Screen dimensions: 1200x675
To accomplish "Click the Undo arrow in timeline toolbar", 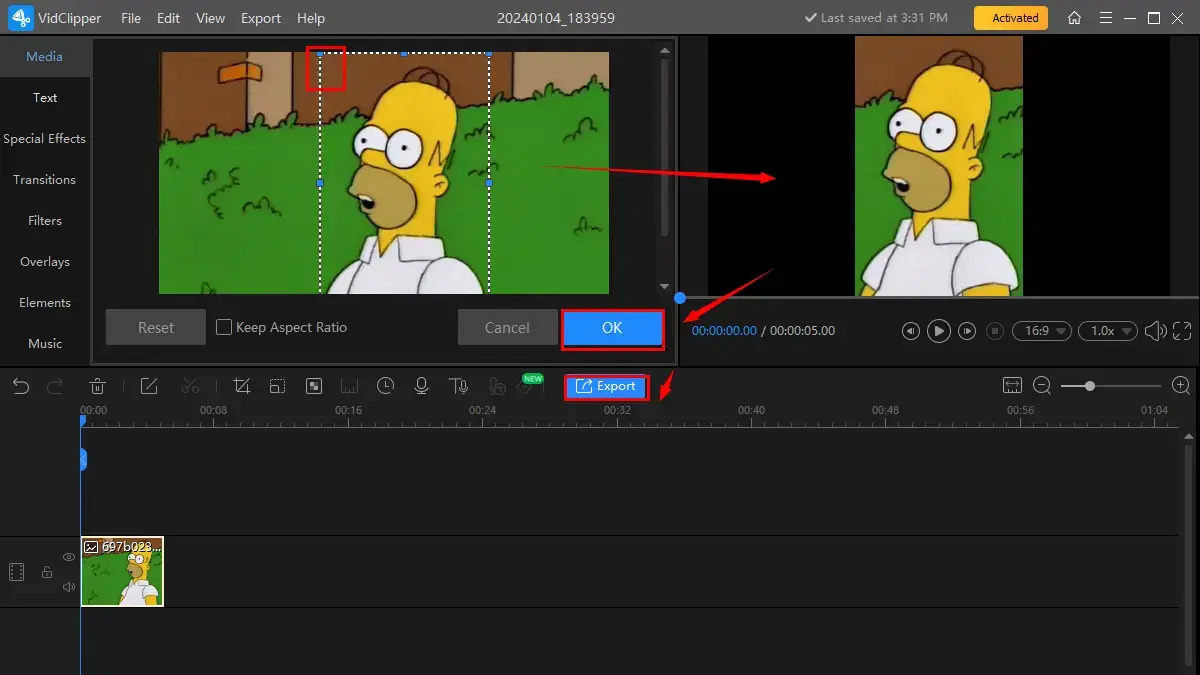I will pyautogui.click(x=21, y=386).
